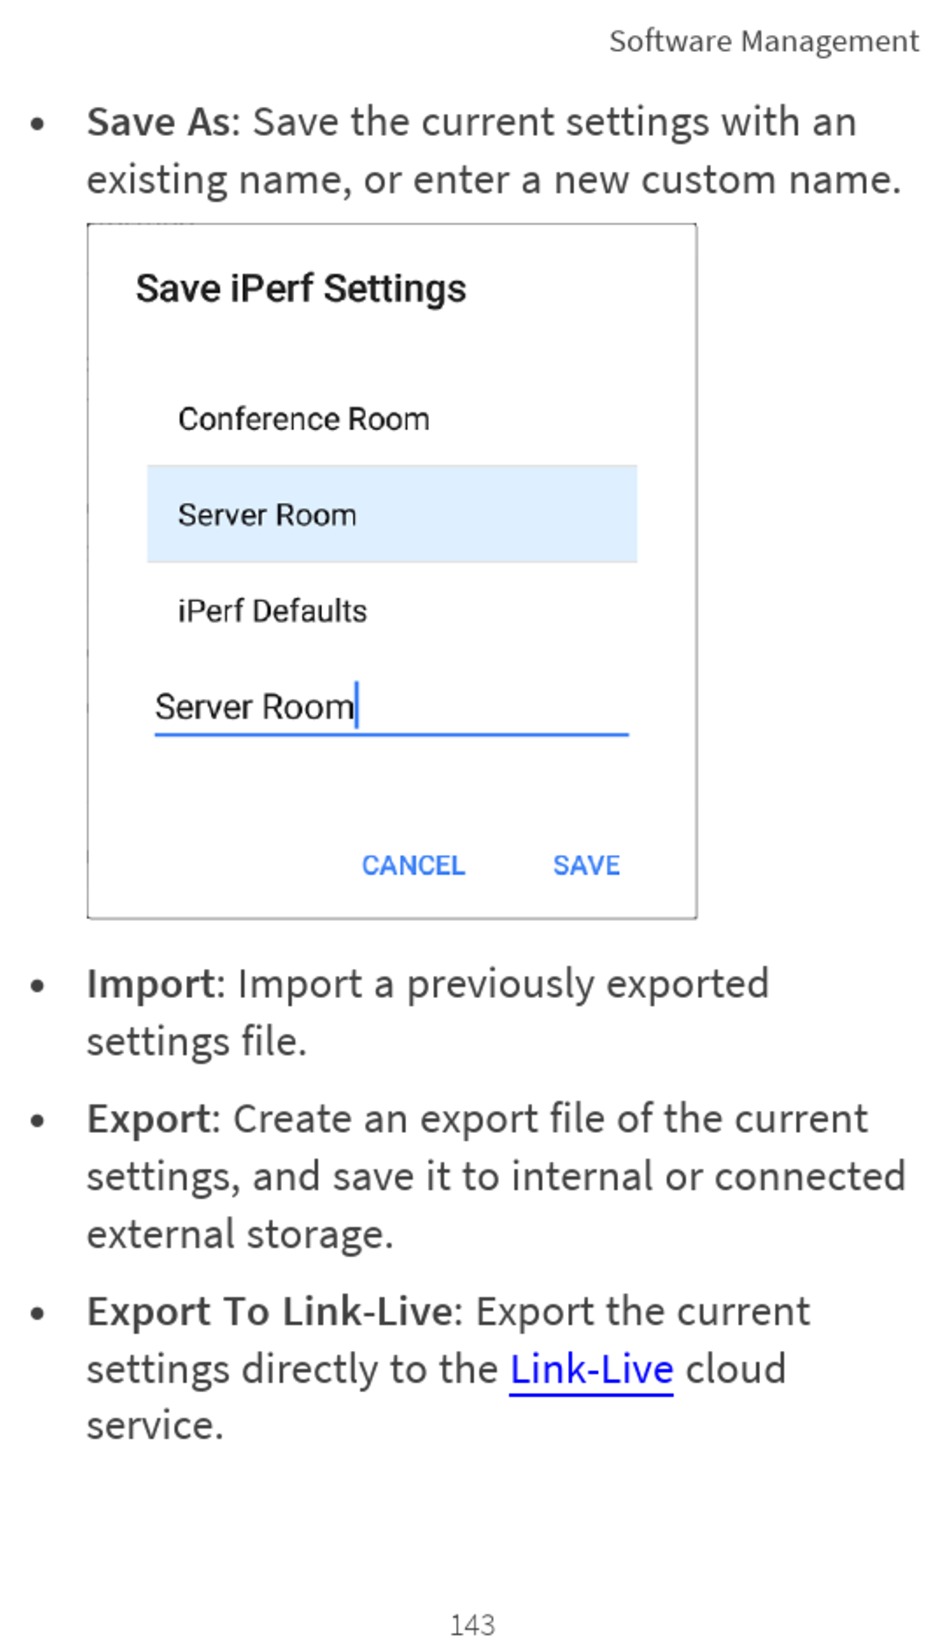Click the bullet beside the Import item
This screenshot has height=1642, width=950.
point(38,986)
